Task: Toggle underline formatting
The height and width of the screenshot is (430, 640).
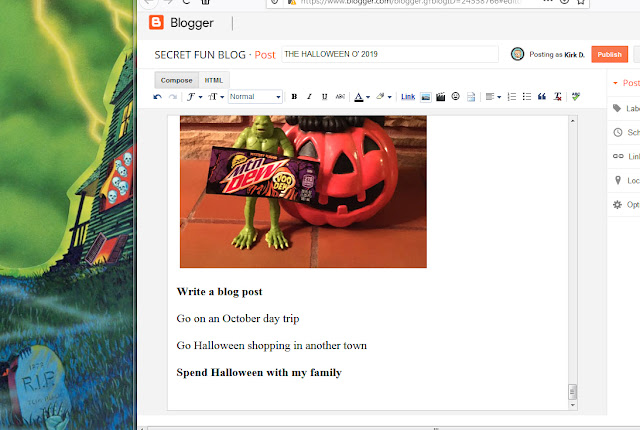Action: (x=324, y=97)
